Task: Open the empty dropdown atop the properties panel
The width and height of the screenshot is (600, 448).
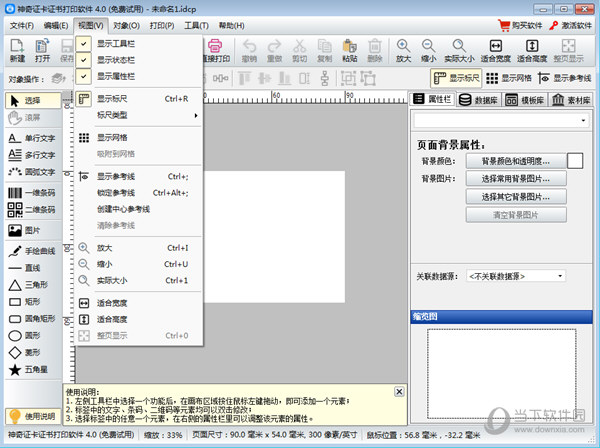Action: coord(501,121)
